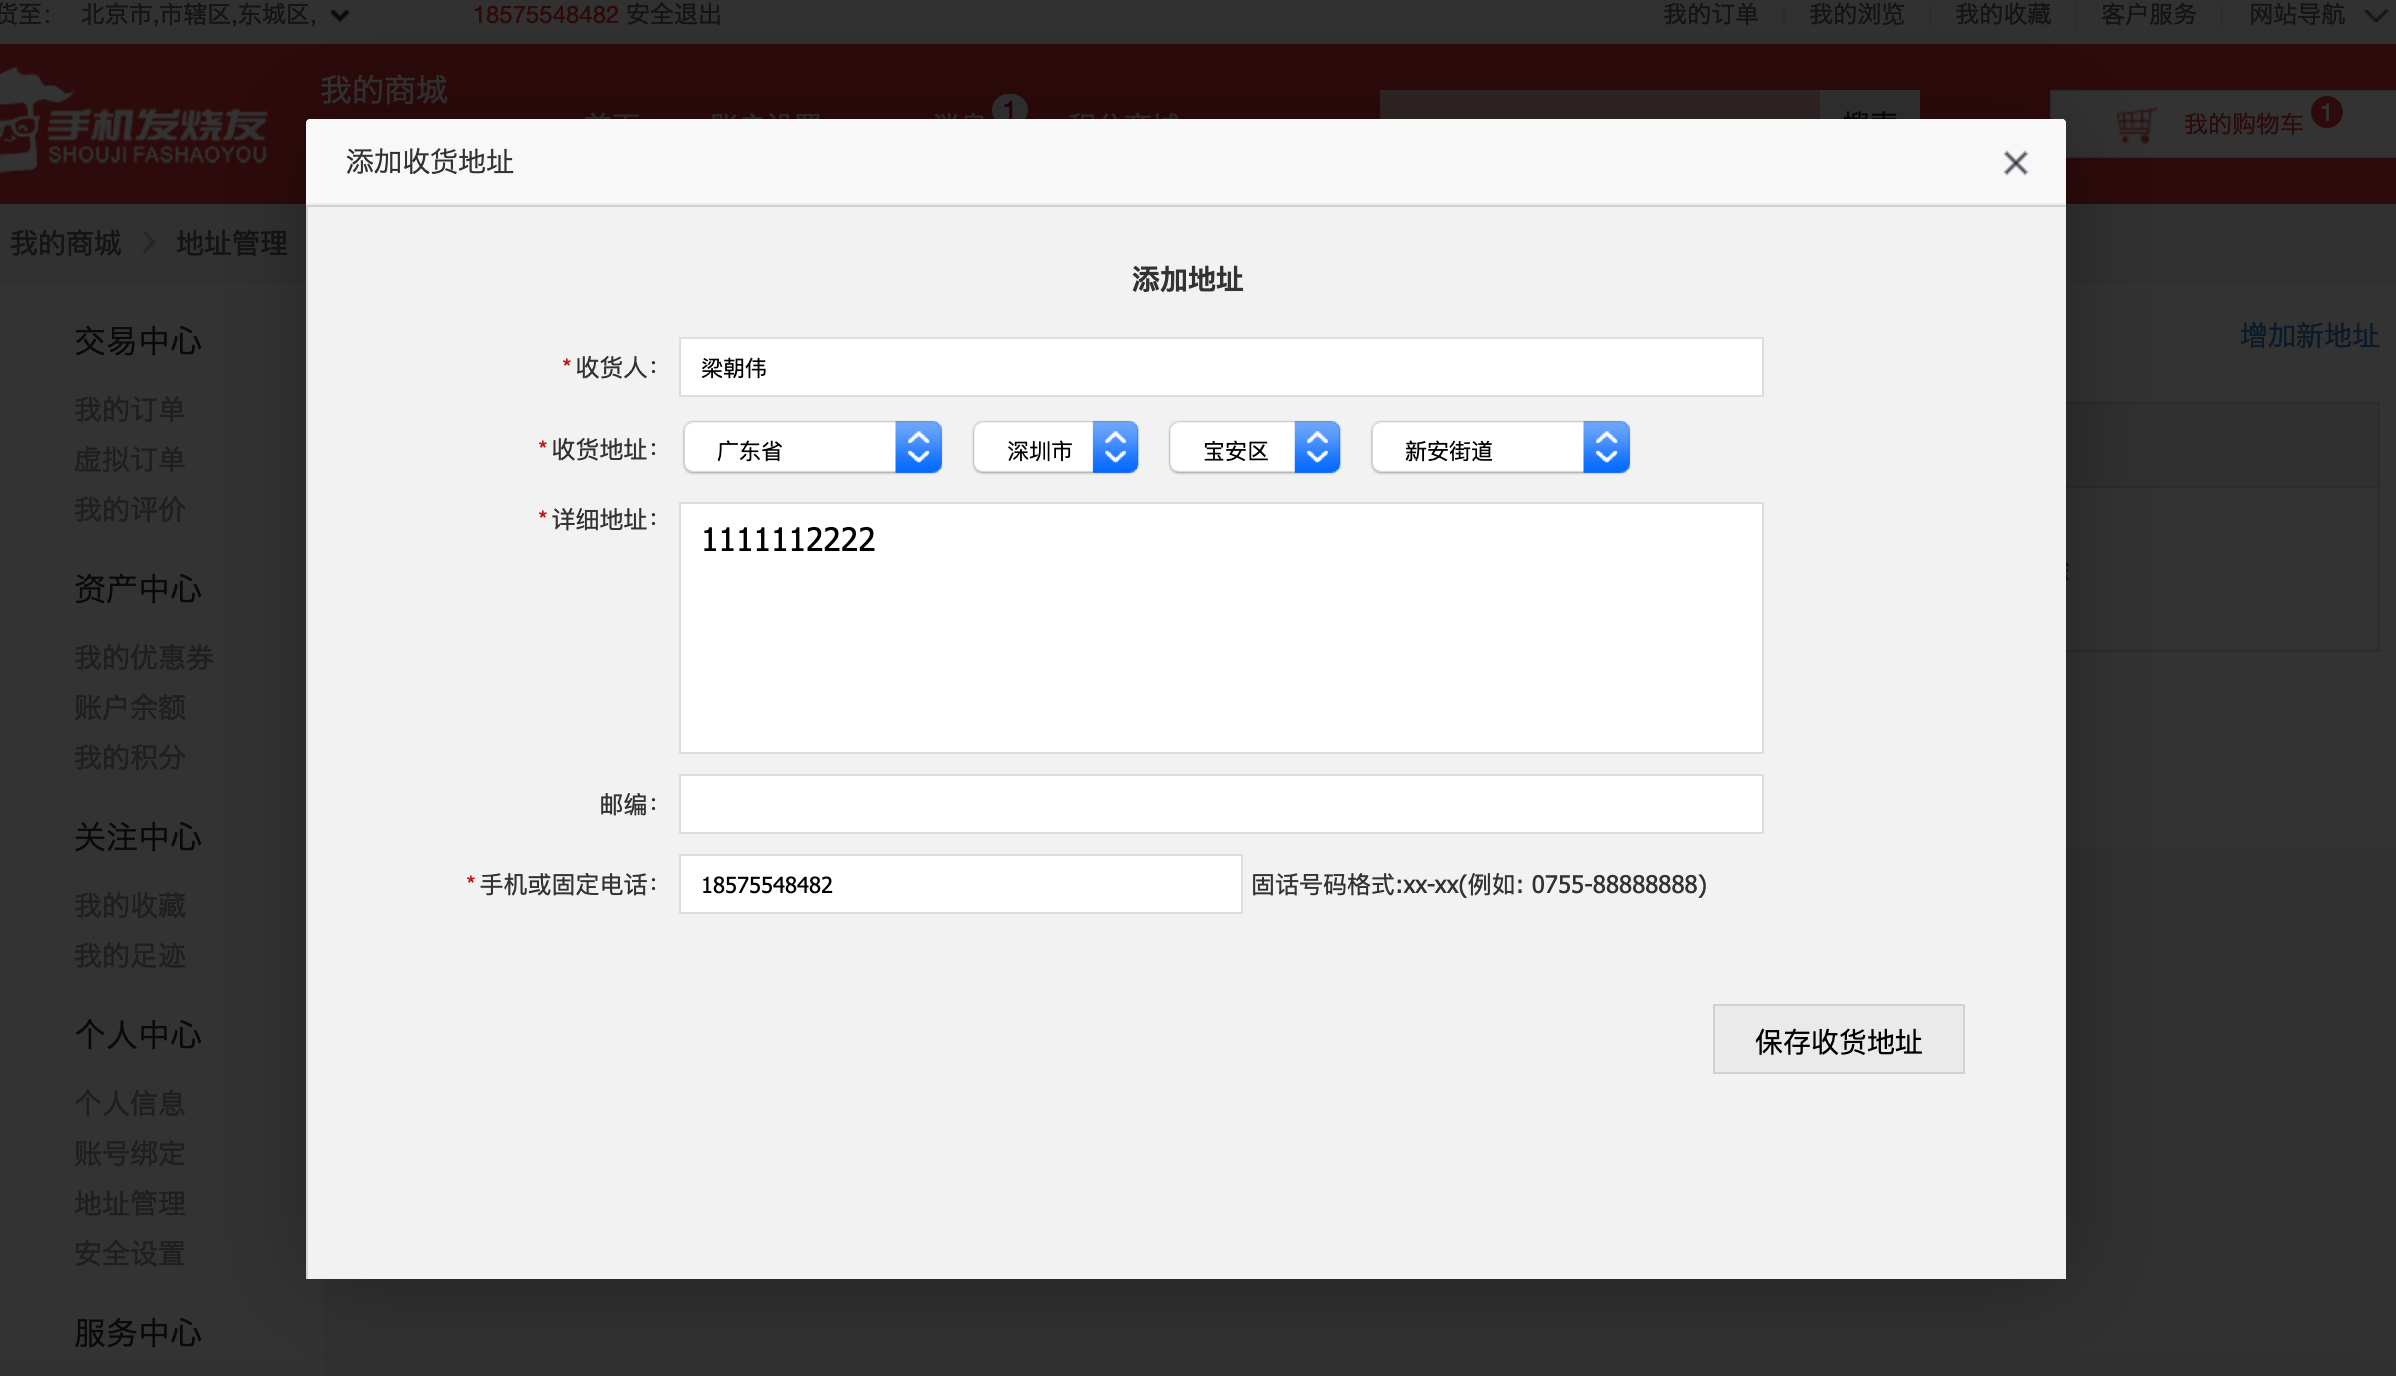The height and width of the screenshot is (1376, 2396).
Task: Click 我的商城 header title
Action: (x=384, y=90)
